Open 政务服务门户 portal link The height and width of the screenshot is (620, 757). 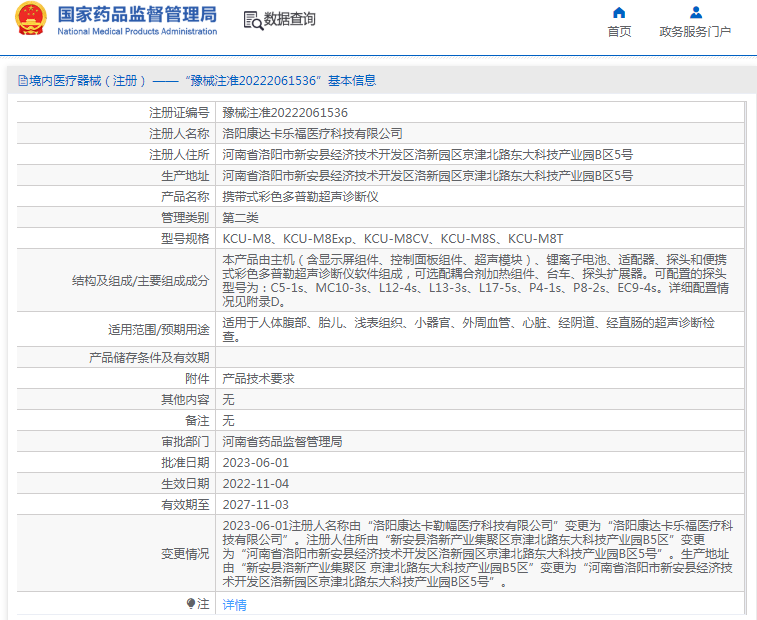pos(695,32)
